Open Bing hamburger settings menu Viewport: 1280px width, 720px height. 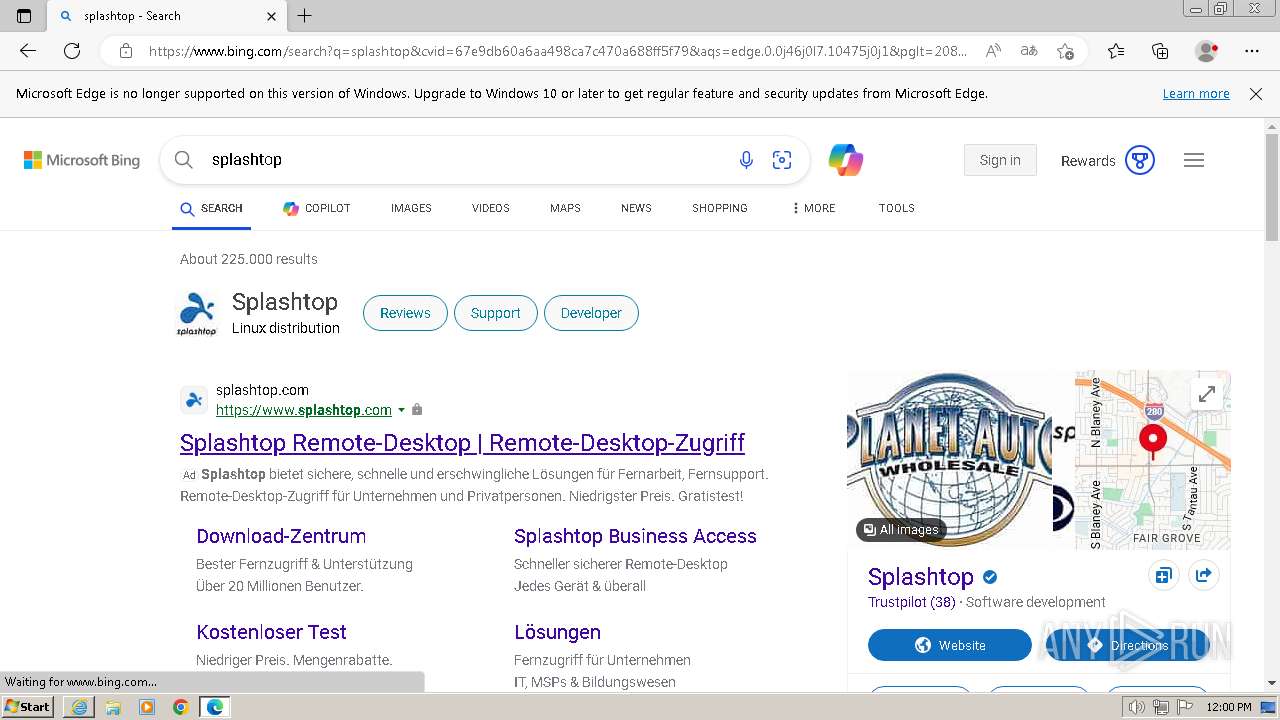pyautogui.click(x=1194, y=160)
